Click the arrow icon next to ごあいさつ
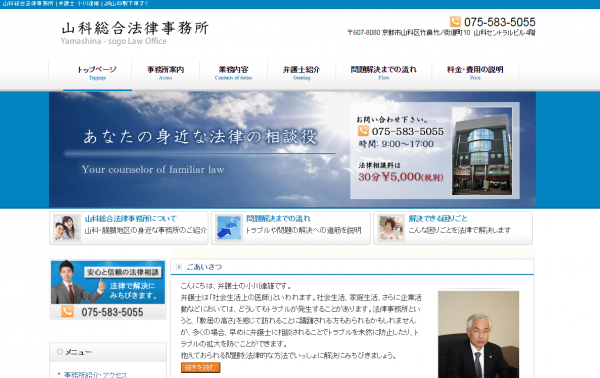The image size is (600, 378). pos(179,267)
